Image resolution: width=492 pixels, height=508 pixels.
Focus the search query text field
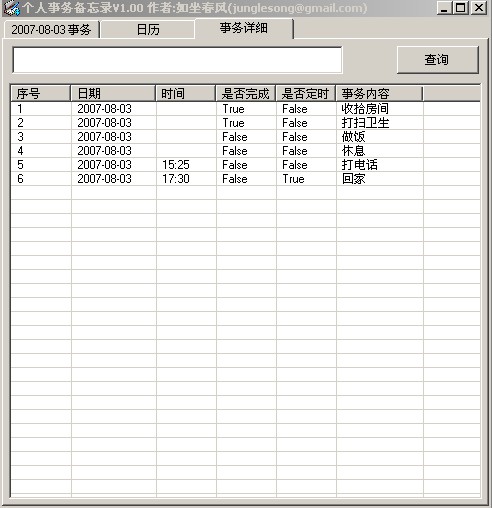point(177,60)
